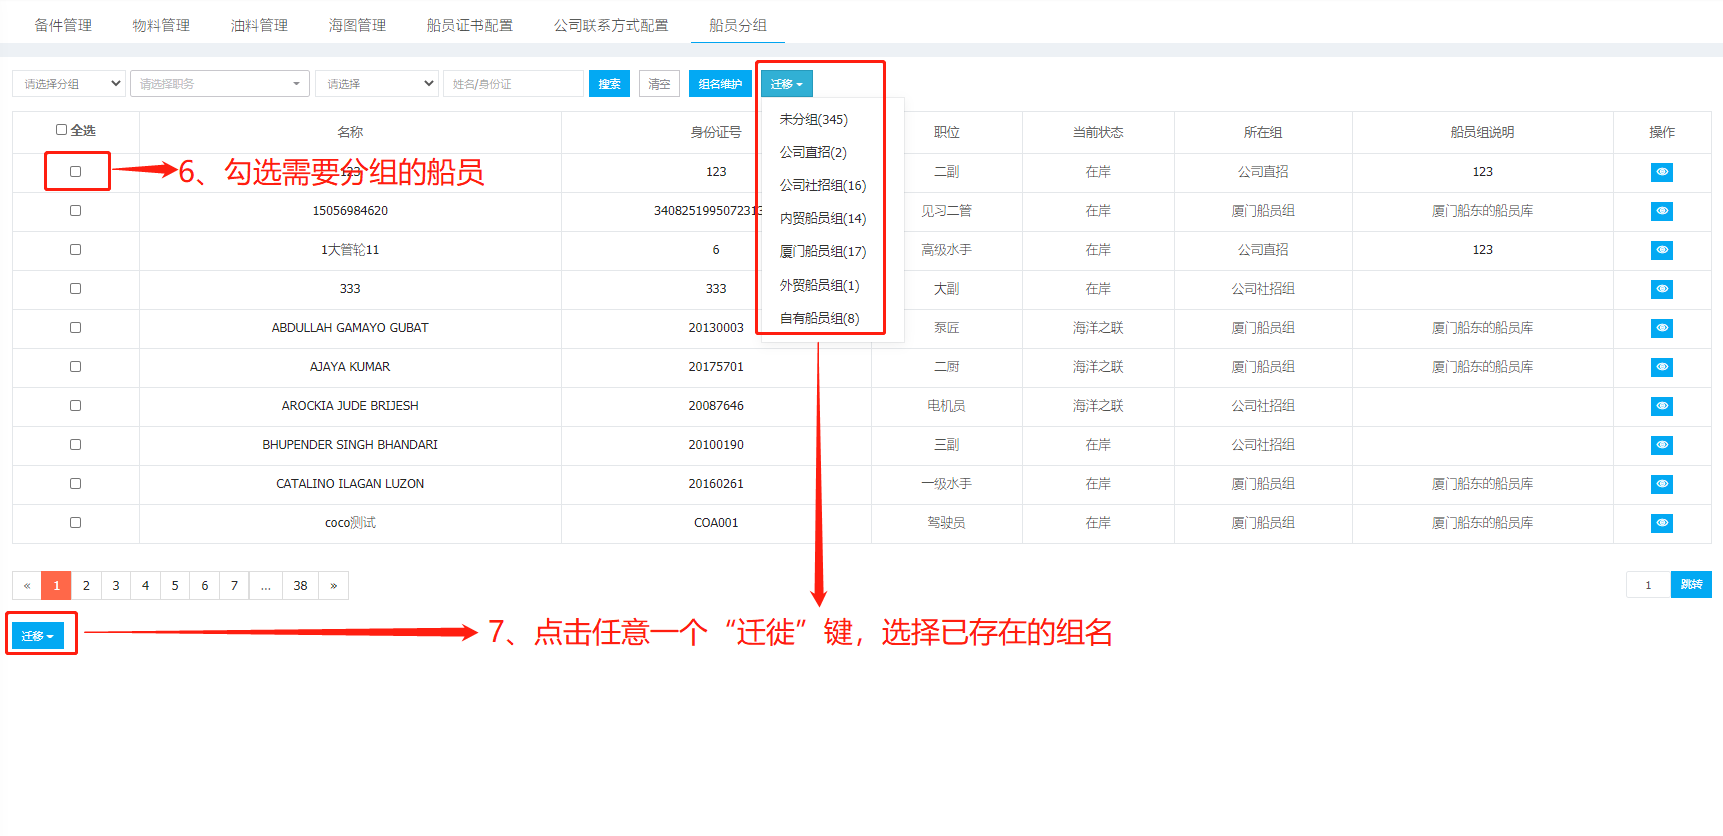
Task: View AJAYA KUMAR crew details
Action: [x=1662, y=367]
